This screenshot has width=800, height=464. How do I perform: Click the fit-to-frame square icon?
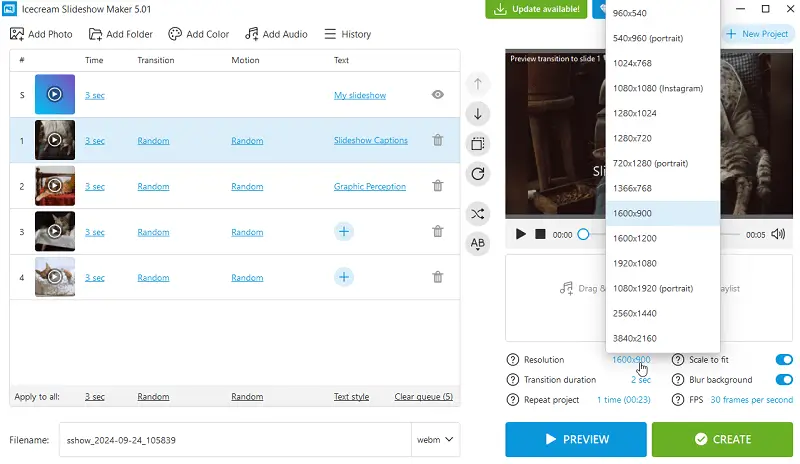[x=478, y=144]
